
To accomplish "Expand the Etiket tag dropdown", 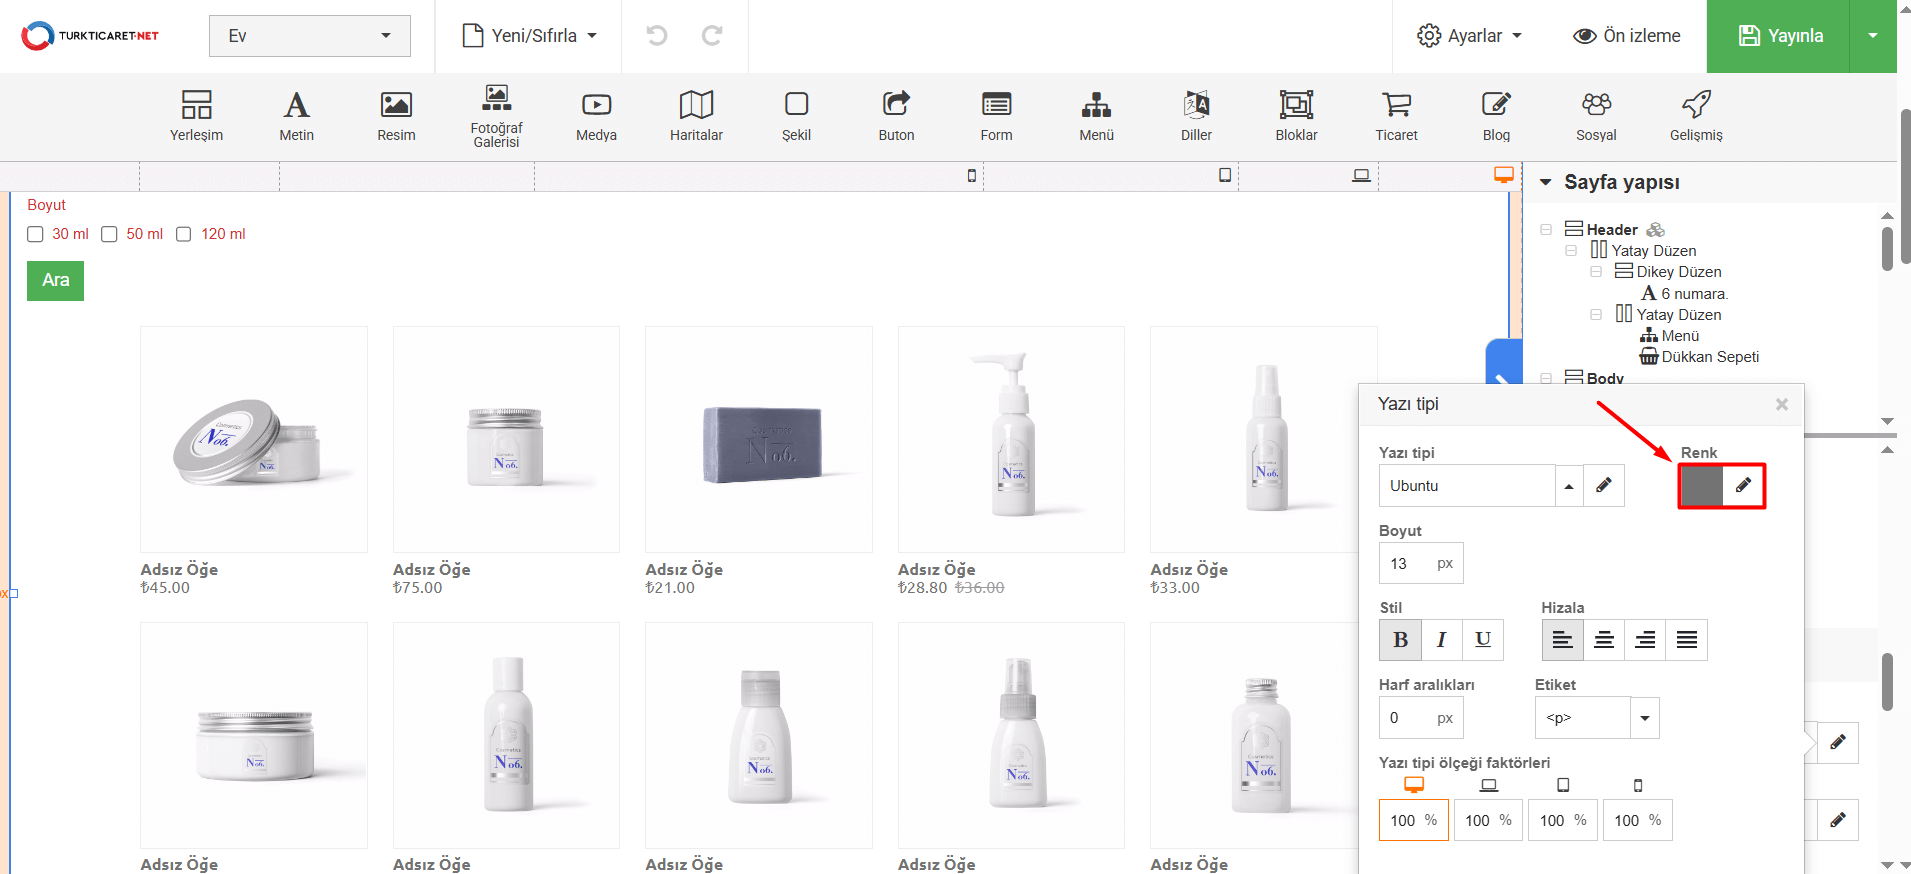I will click(x=1644, y=718).
